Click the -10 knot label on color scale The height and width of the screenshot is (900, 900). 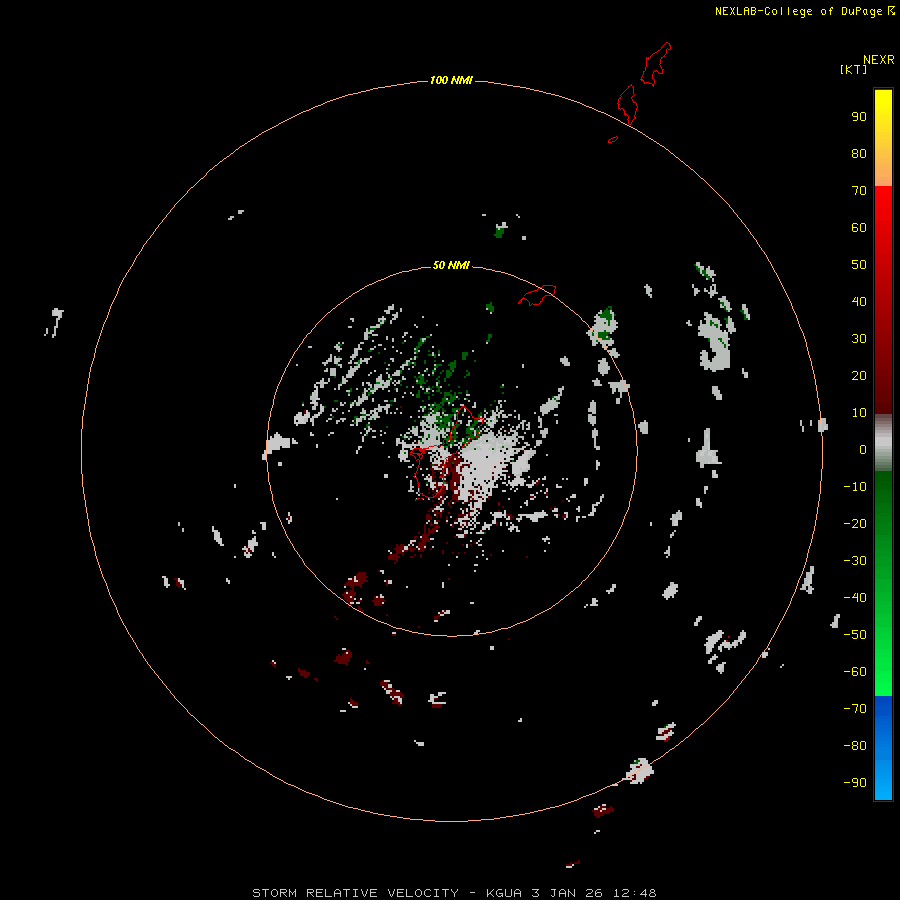(855, 487)
